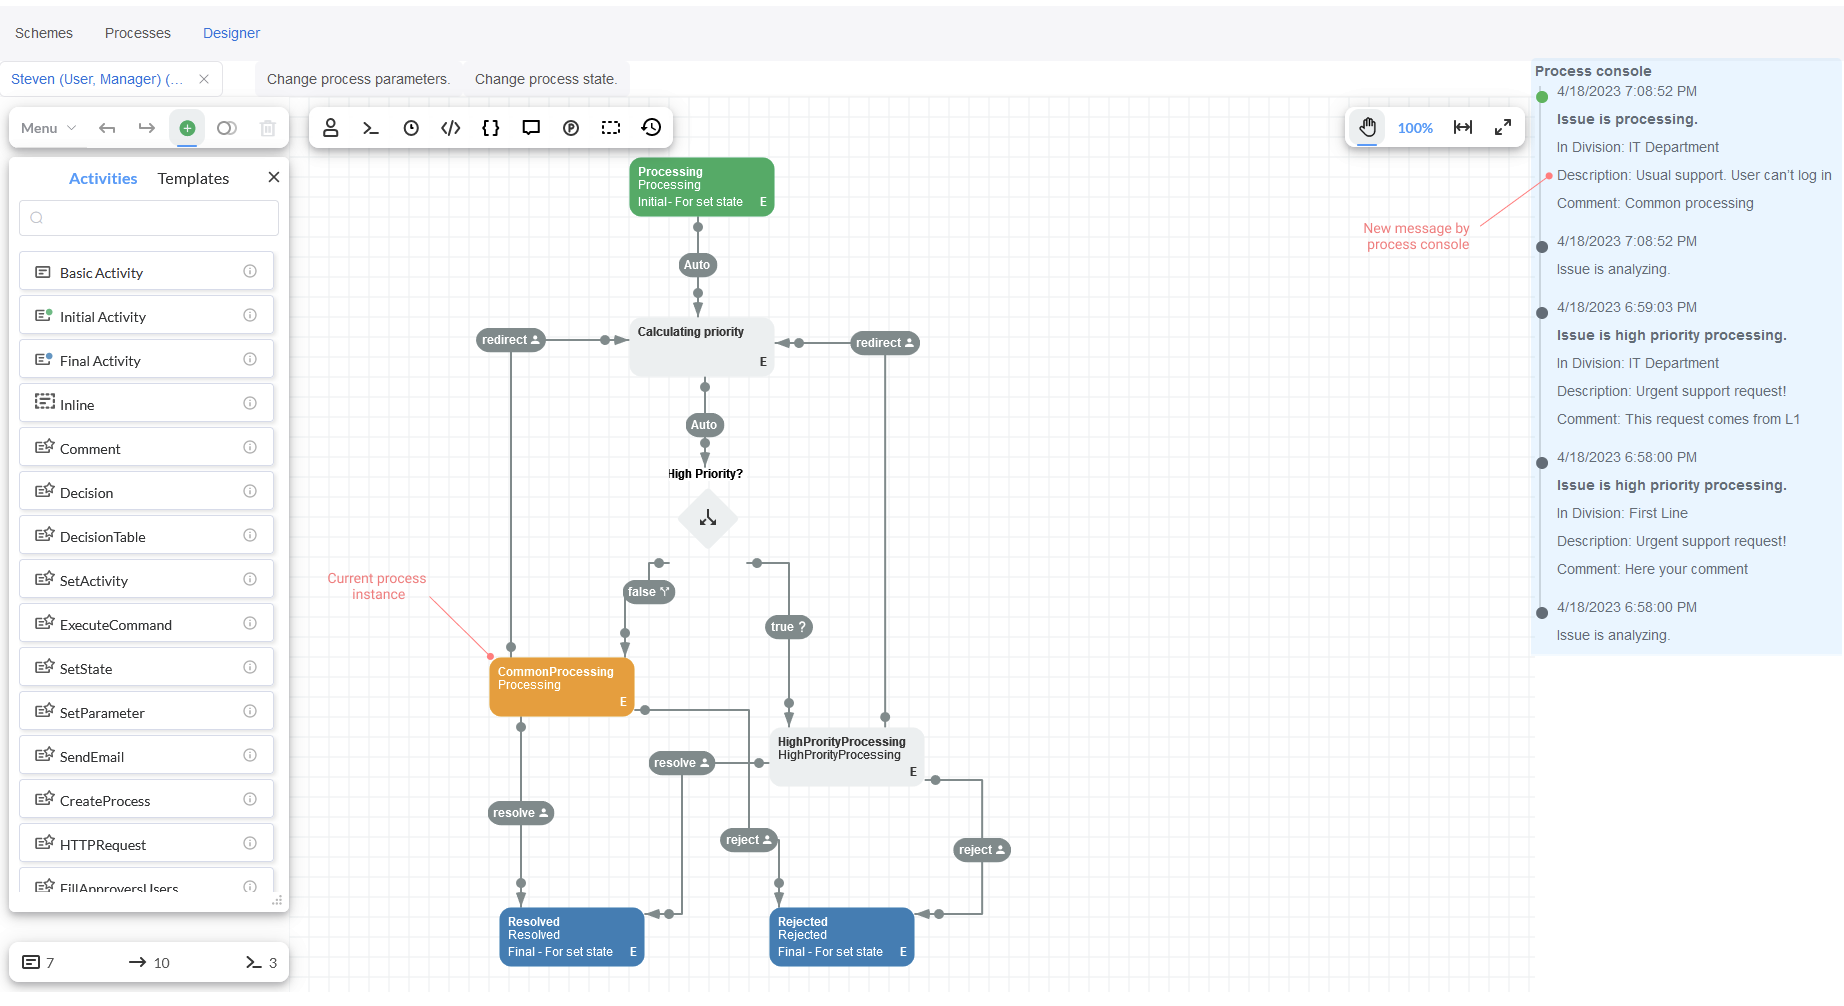
Task: Select the orange CommonProcessing node
Action: [562, 687]
